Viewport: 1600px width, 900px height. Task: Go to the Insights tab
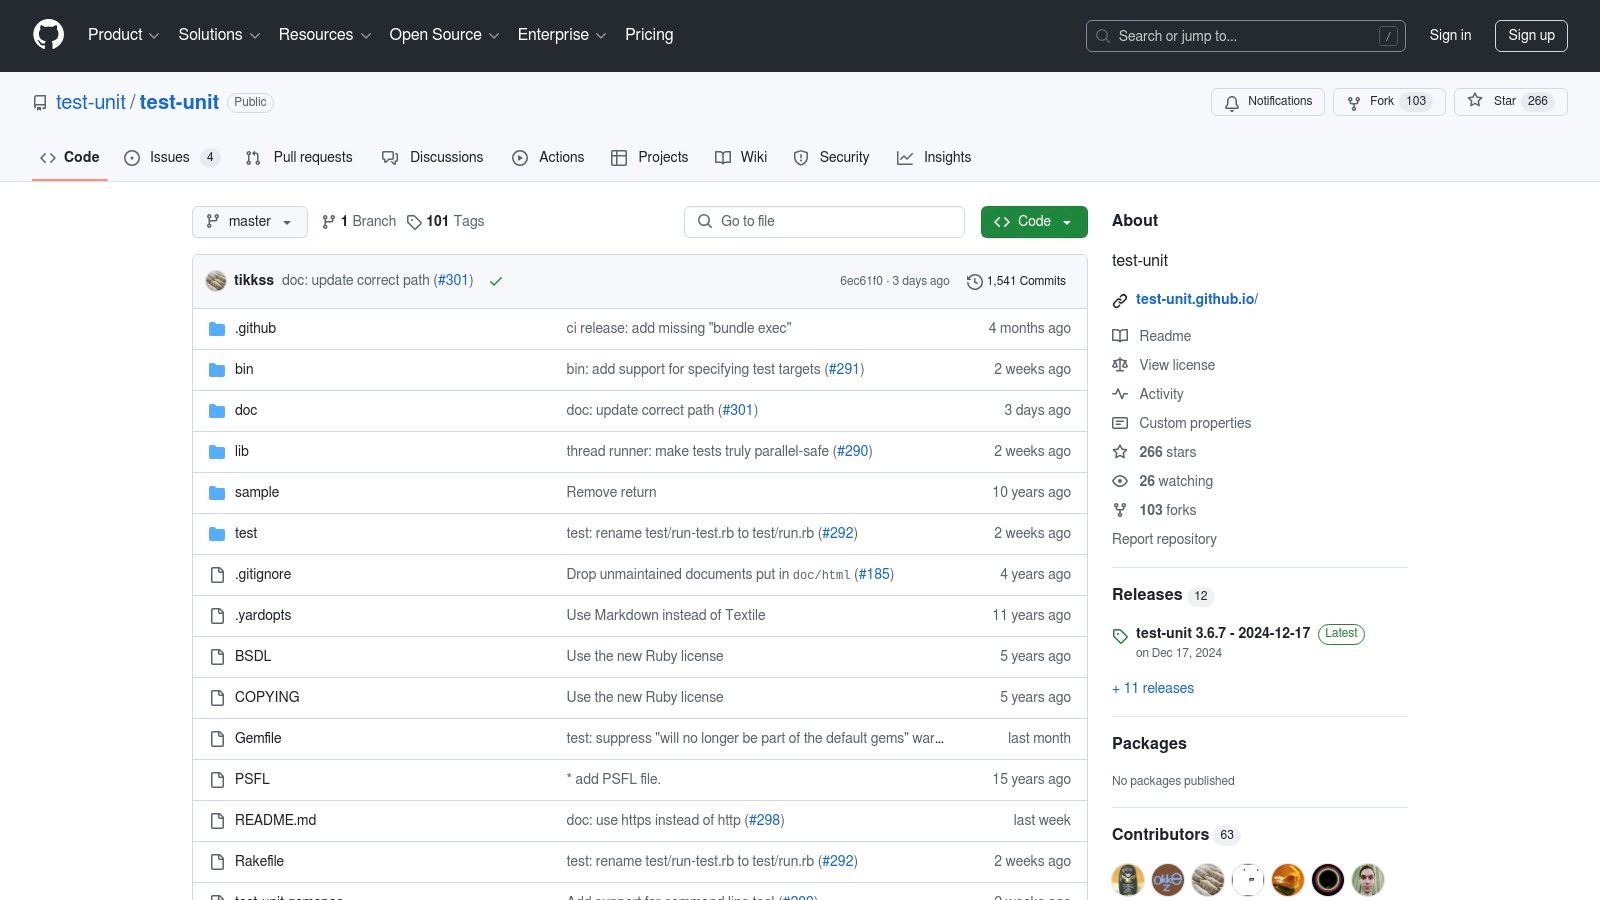tap(934, 158)
